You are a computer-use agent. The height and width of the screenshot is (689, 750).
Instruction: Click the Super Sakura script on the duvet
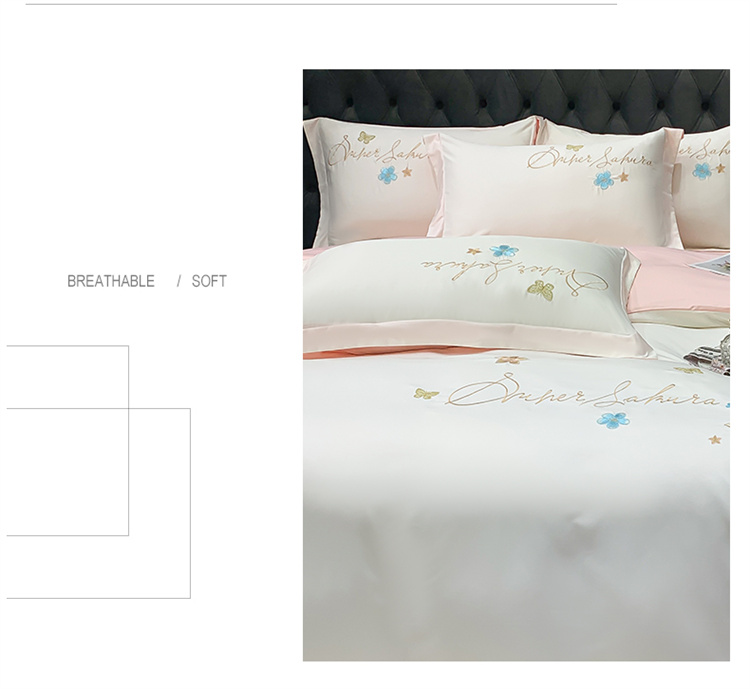[581, 392]
